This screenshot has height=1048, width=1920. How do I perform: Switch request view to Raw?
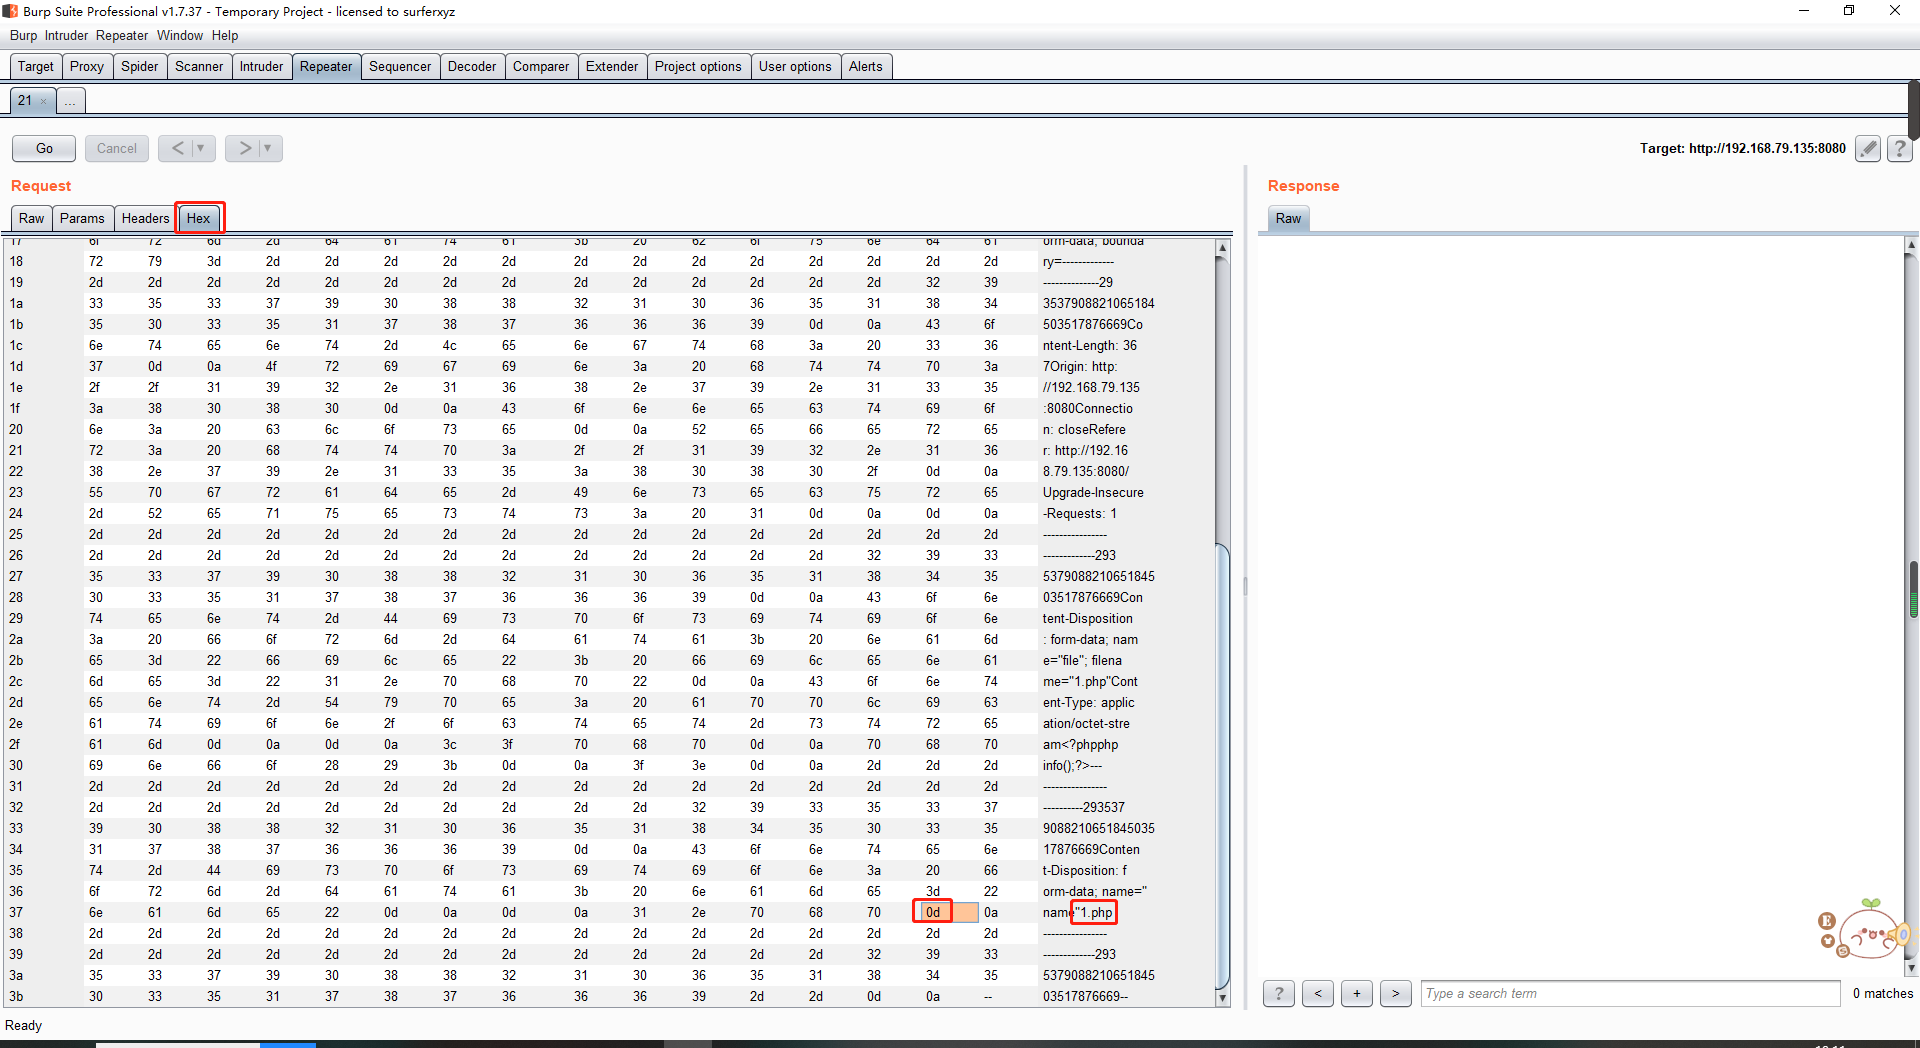(32, 218)
